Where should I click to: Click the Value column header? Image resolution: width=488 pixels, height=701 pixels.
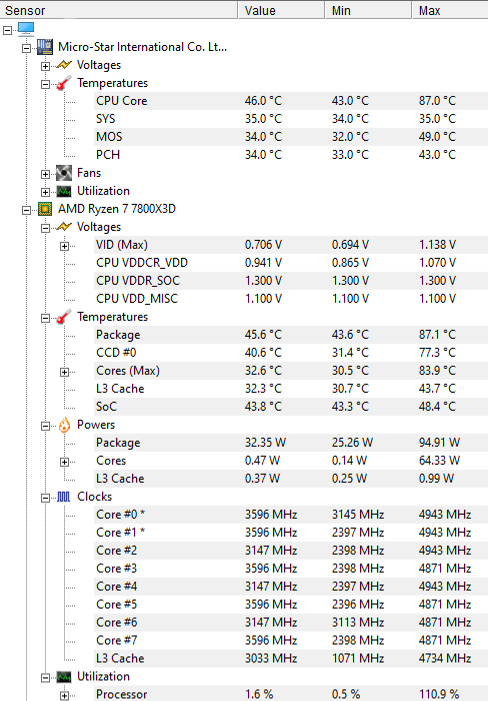(x=281, y=10)
